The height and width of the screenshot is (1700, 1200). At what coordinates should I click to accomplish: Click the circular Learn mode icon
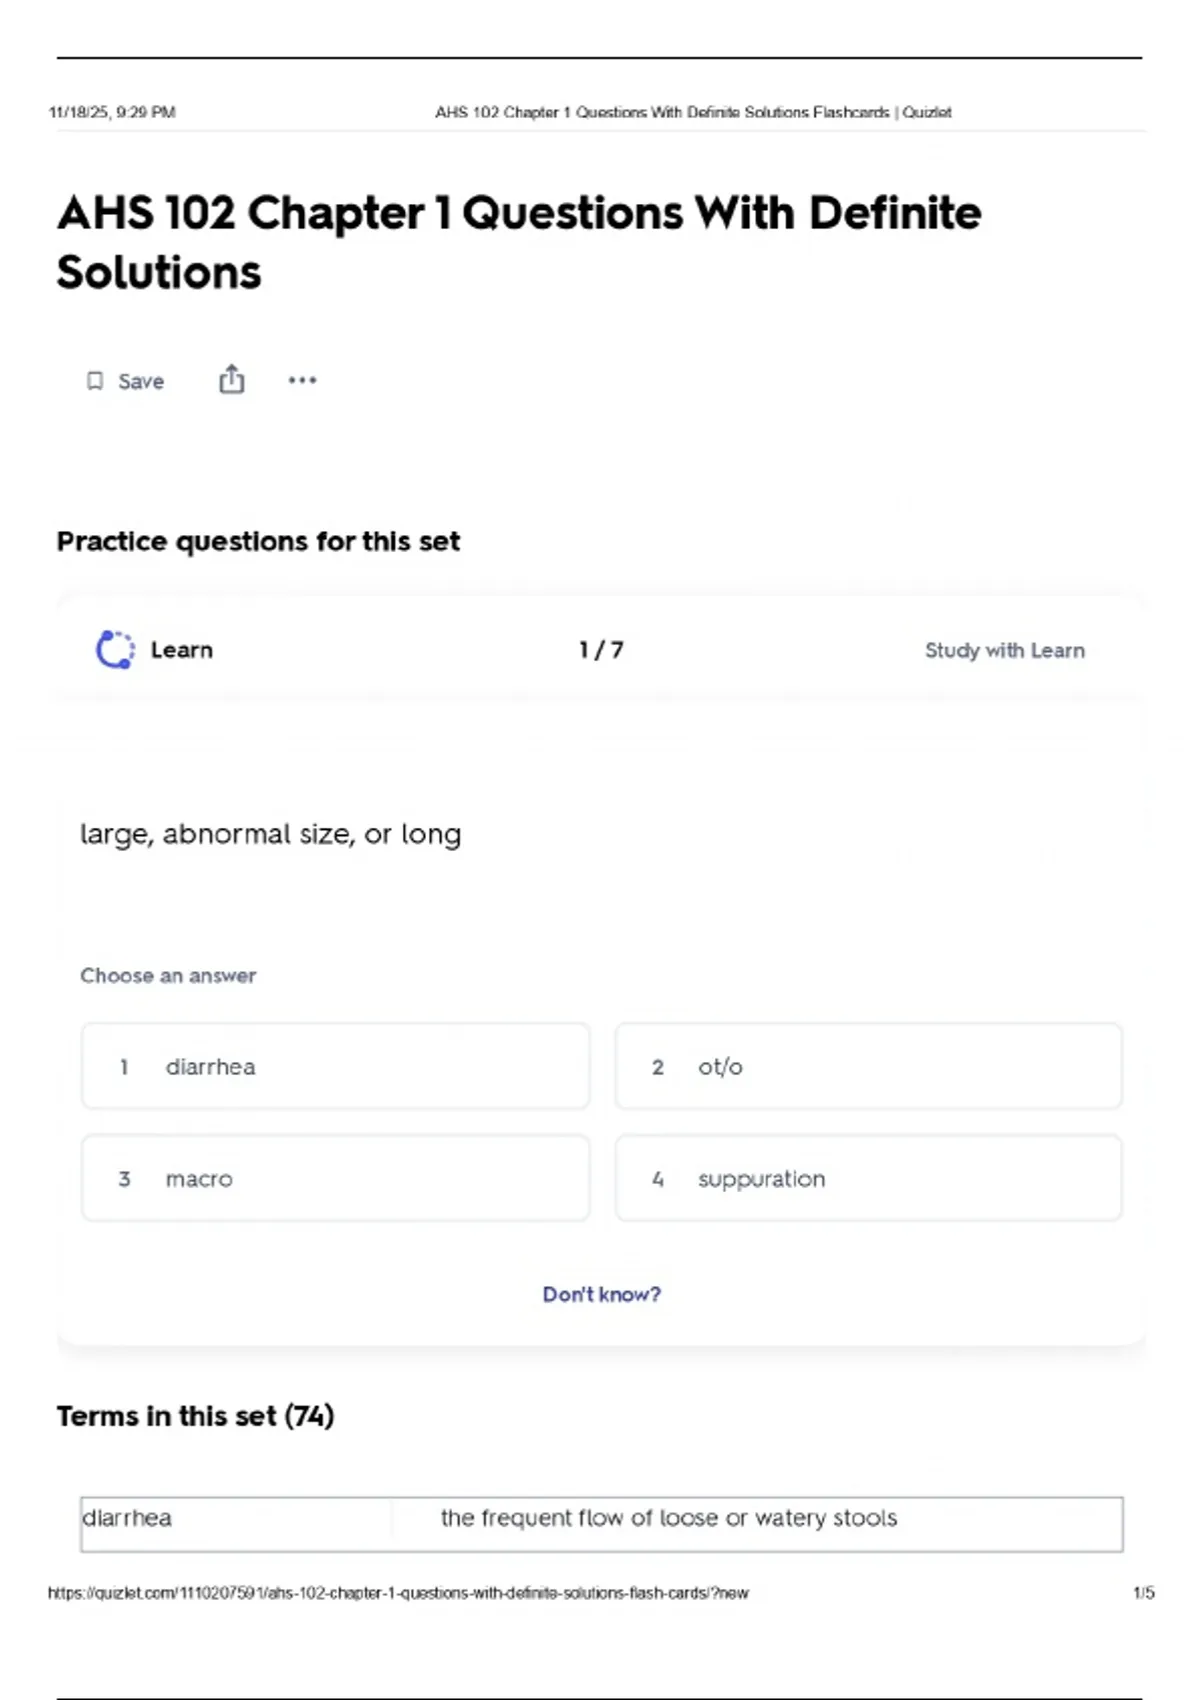115,650
